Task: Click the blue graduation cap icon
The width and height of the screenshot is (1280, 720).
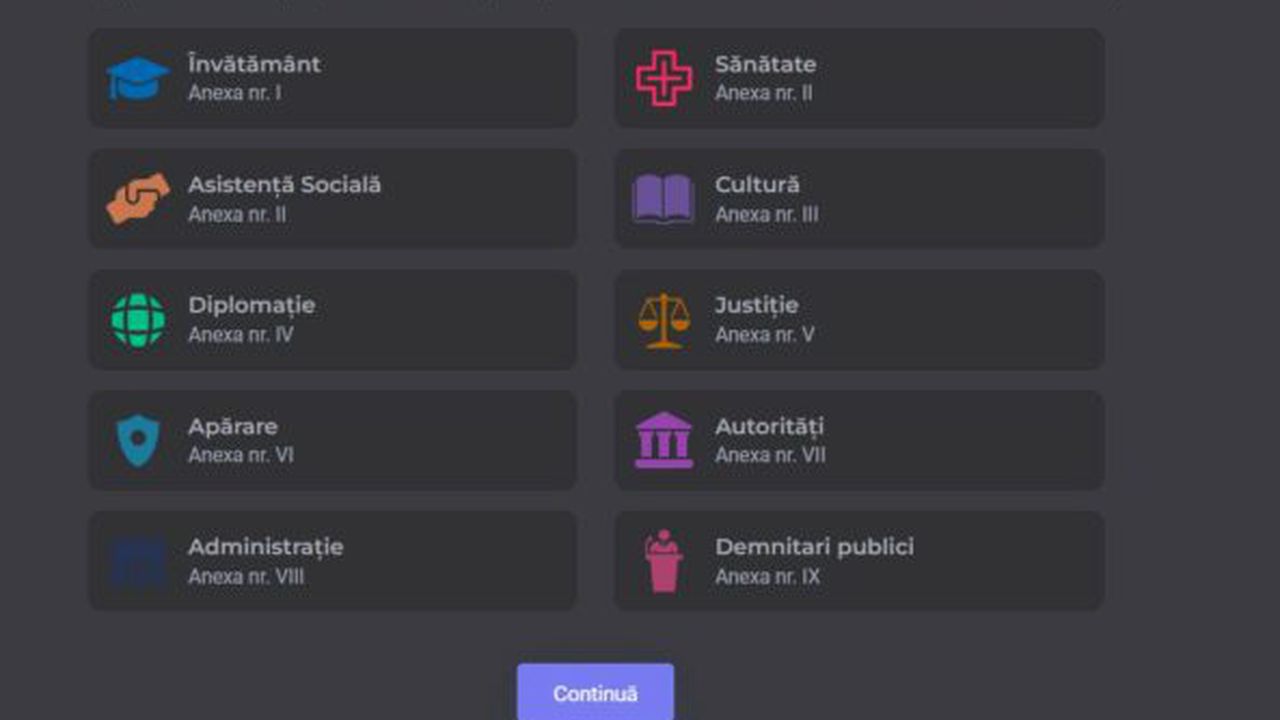Action: pyautogui.click(x=138, y=78)
